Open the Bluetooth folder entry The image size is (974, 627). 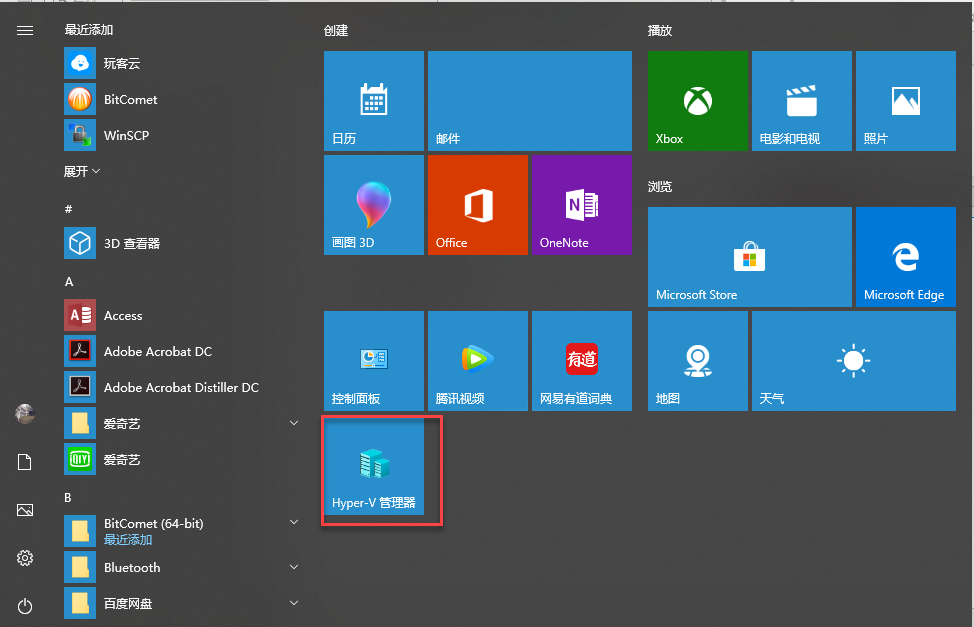[x=183, y=567]
